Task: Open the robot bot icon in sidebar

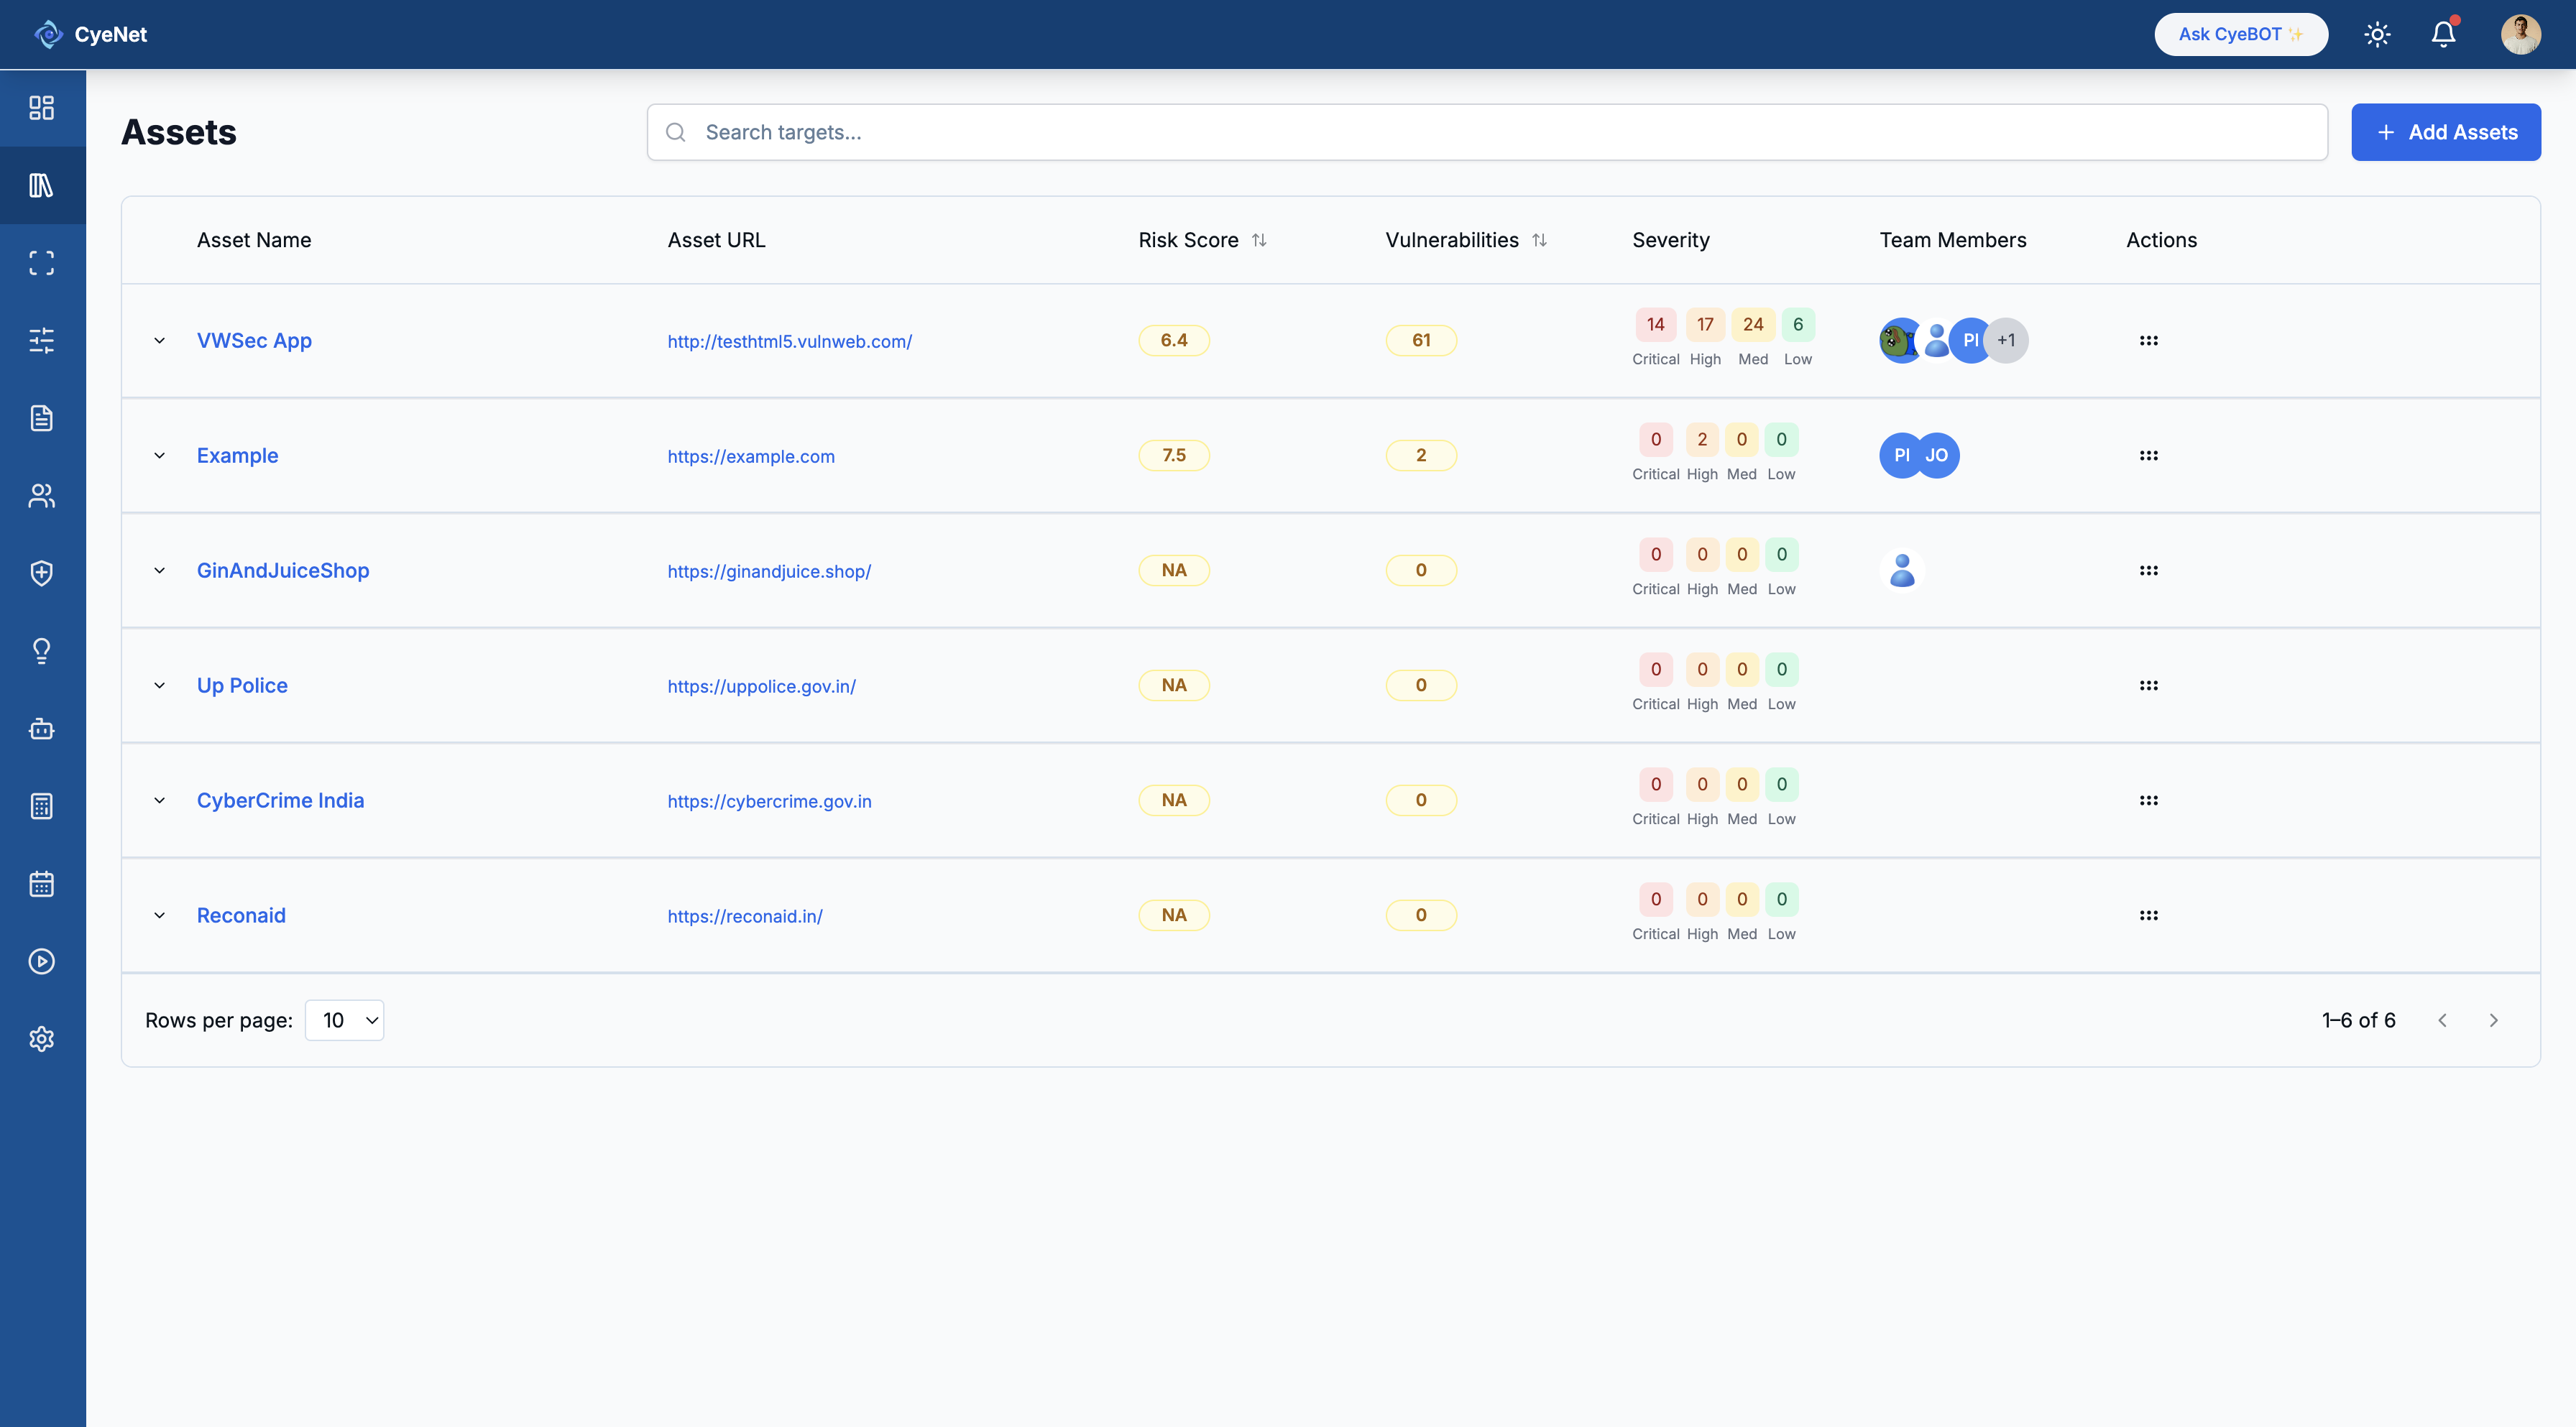Action: click(42, 729)
